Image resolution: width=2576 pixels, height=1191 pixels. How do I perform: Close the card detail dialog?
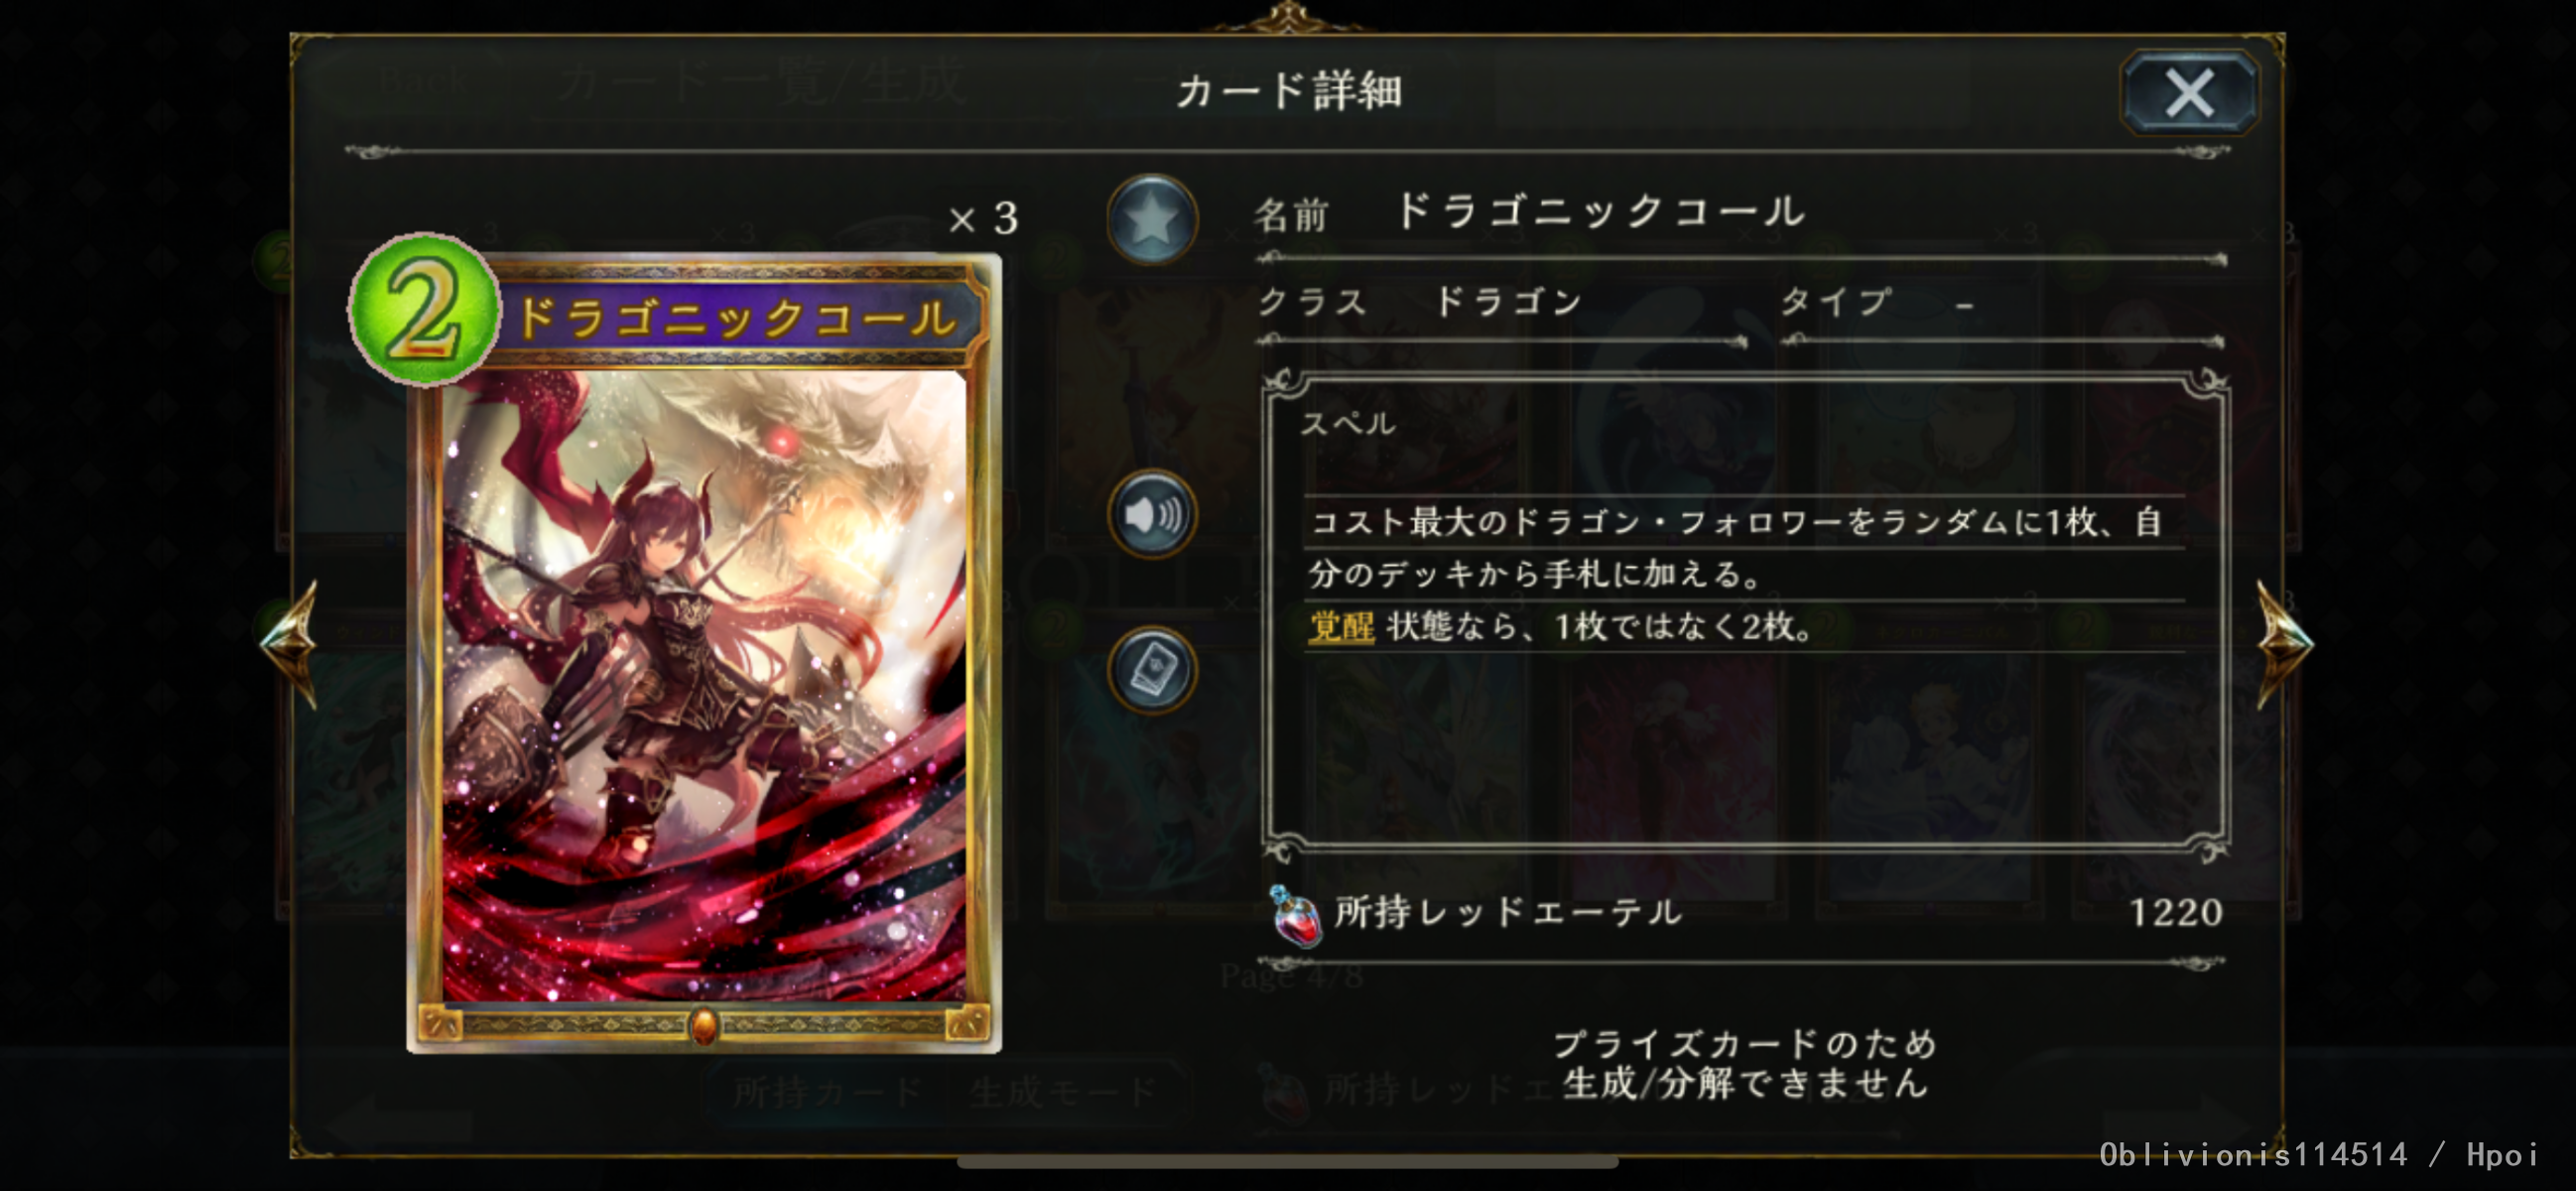2189,93
